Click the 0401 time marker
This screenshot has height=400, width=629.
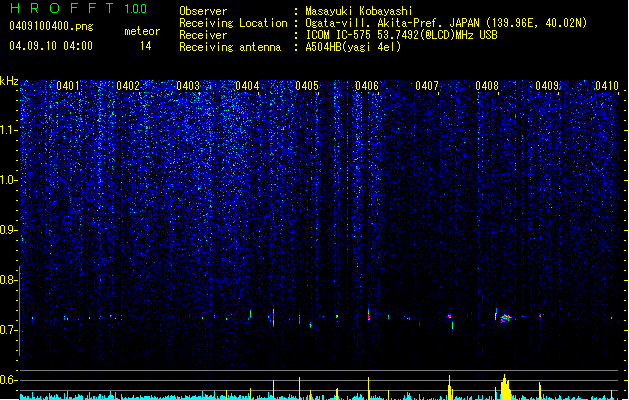pos(67,86)
